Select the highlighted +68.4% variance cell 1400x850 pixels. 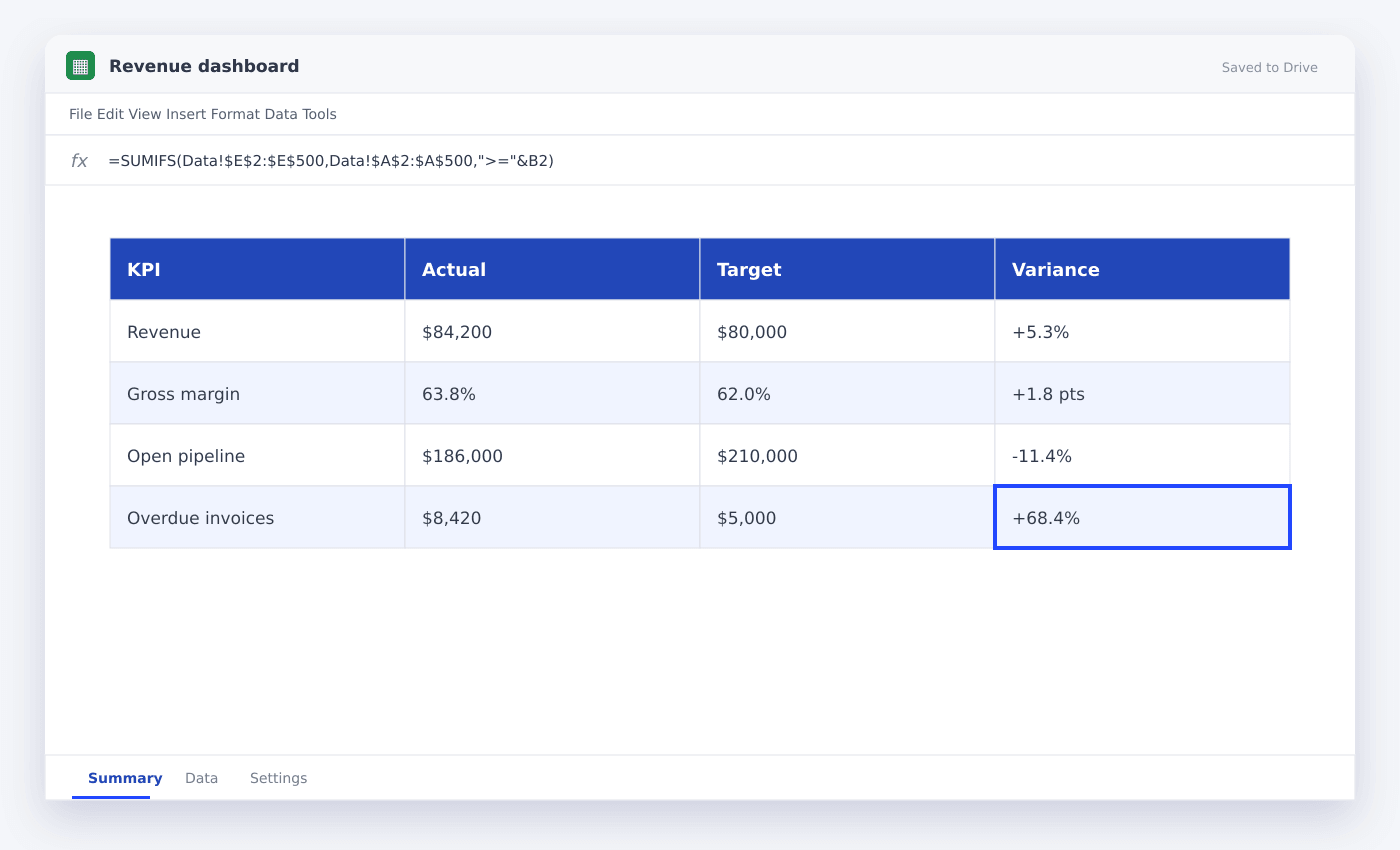(1142, 517)
